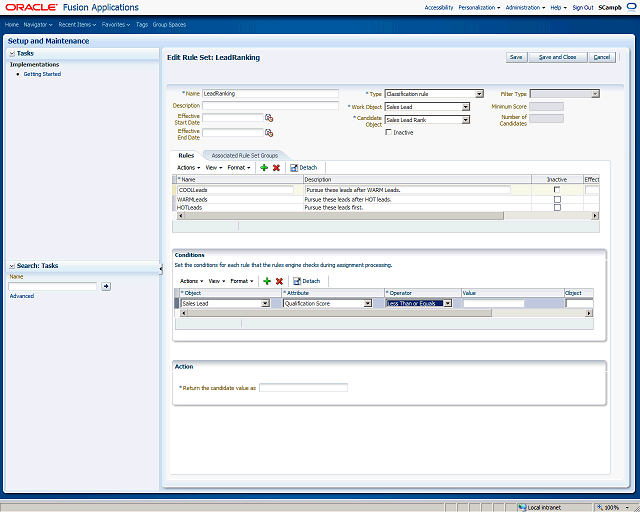Image resolution: width=640 pixels, height=512 pixels.
Task: Click the Advanced search link
Action: click(22, 296)
